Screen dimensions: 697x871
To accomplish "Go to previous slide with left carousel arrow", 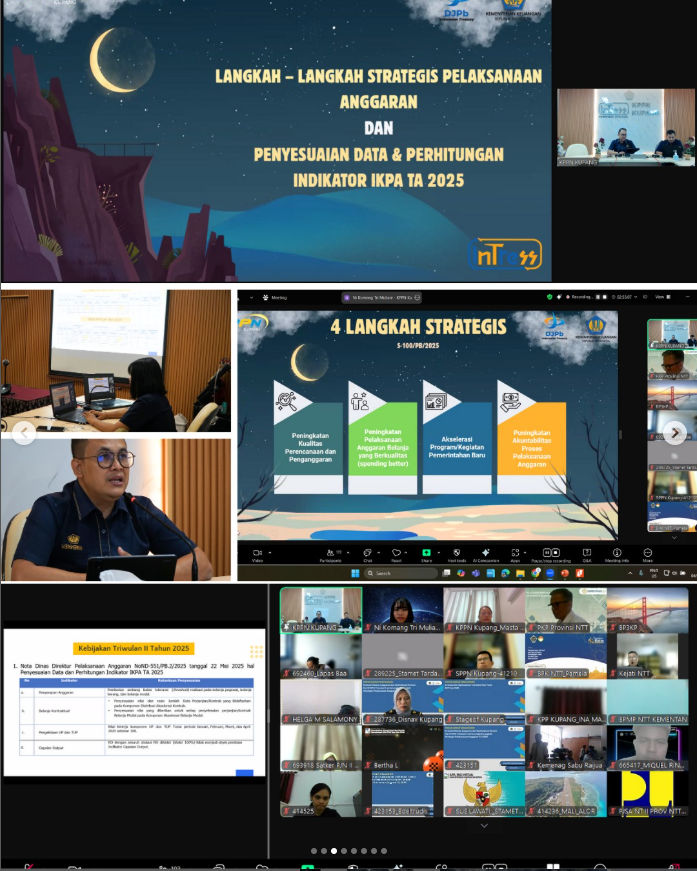I will [x=23, y=433].
